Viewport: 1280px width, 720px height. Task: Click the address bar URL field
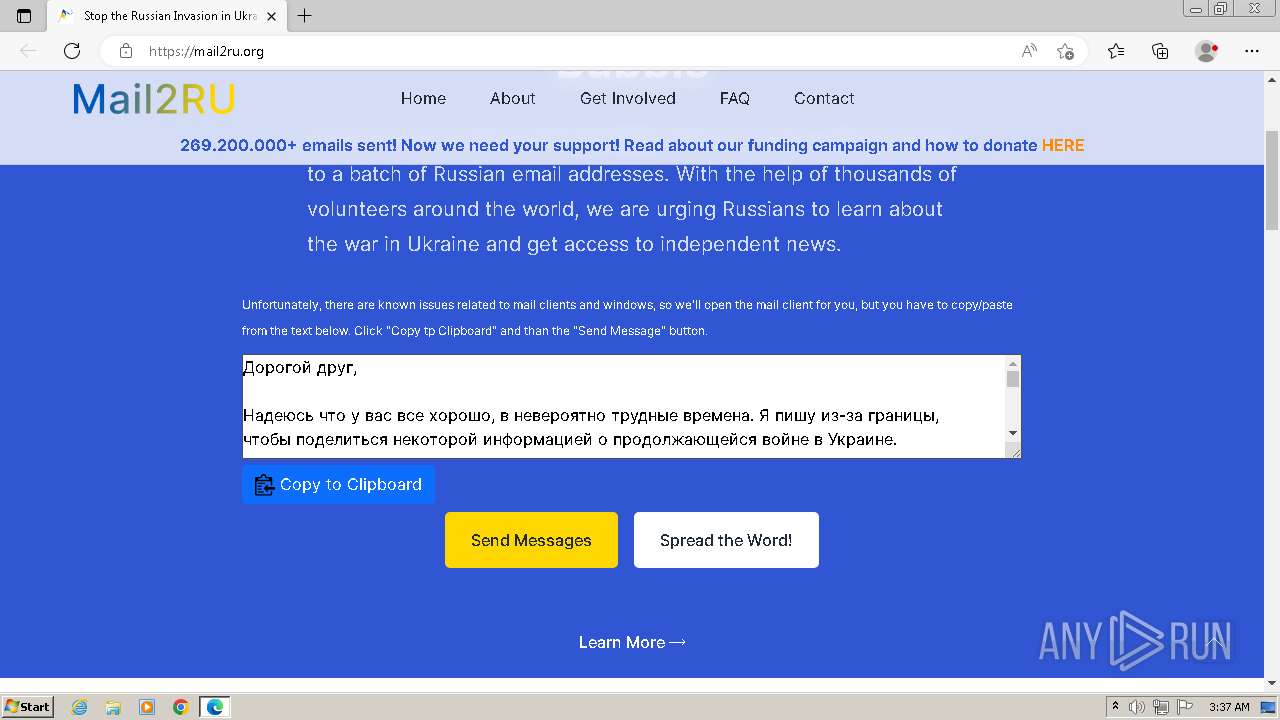(580, 51)
